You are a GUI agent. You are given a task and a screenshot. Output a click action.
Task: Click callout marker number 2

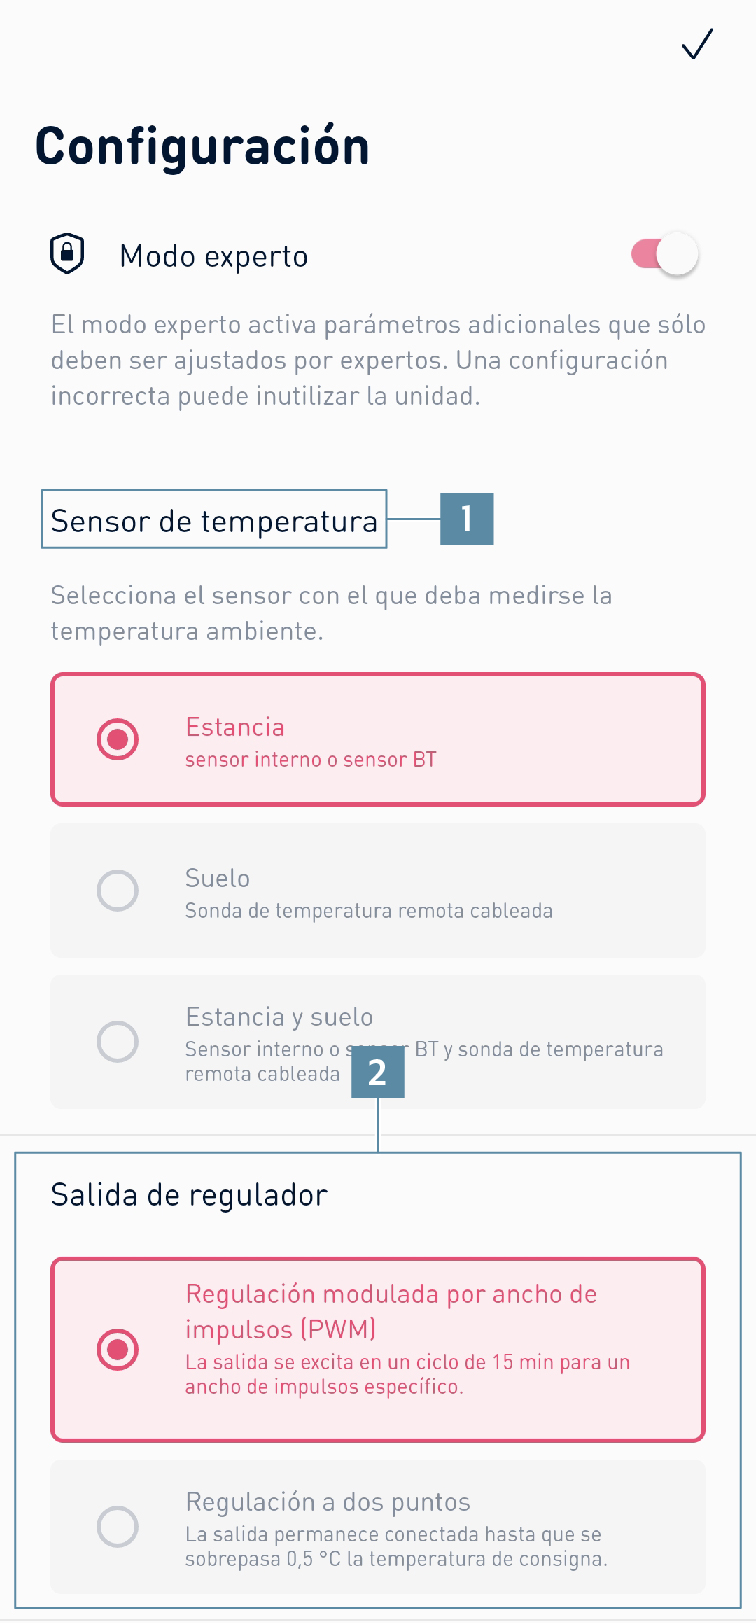[x=378, y=1072]
